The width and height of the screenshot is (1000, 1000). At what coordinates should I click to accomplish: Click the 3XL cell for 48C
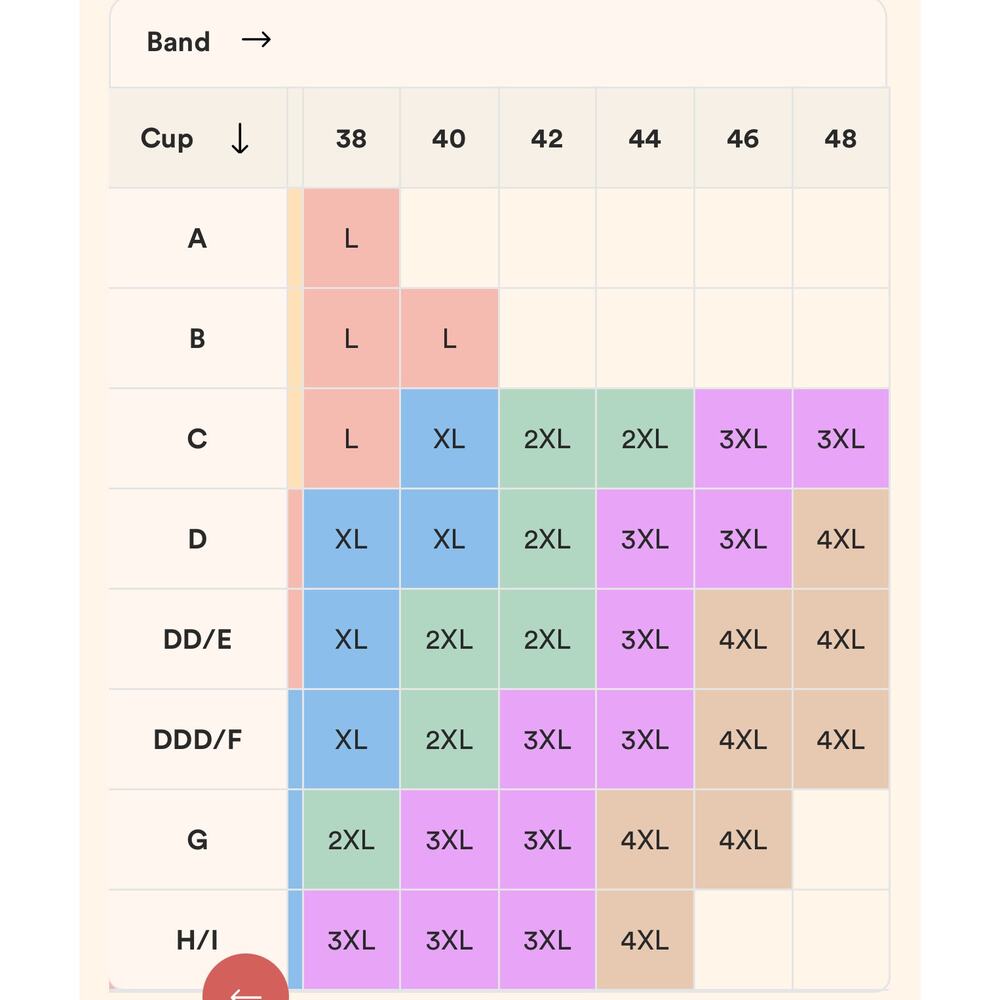point(841,439)
